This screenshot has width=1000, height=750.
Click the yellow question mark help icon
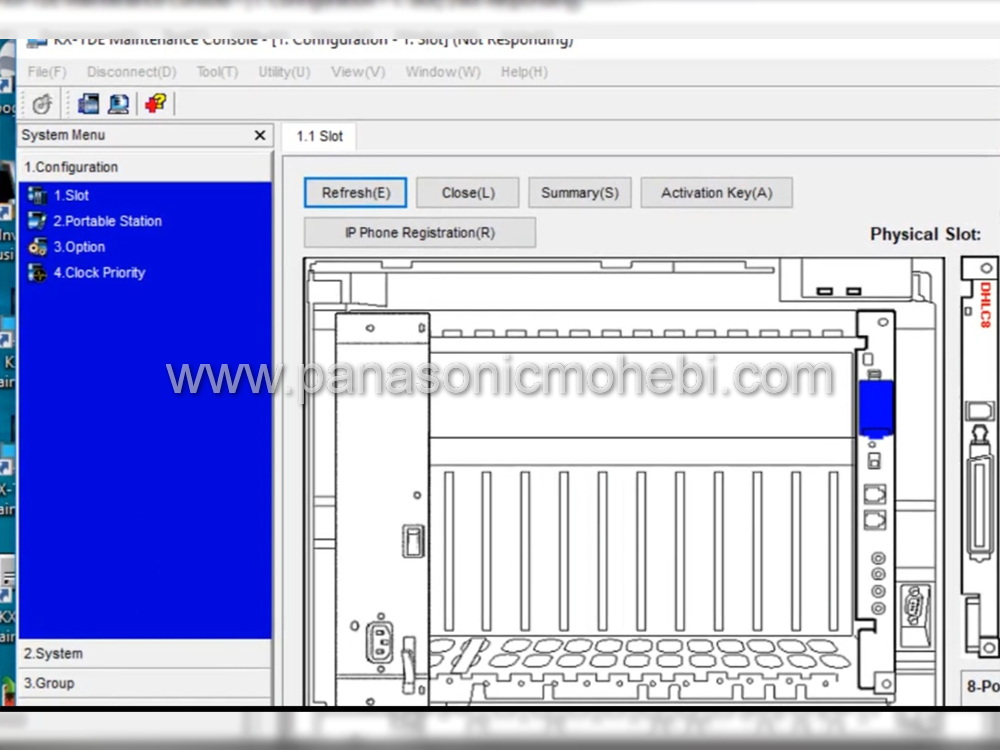tap(155, 104)
